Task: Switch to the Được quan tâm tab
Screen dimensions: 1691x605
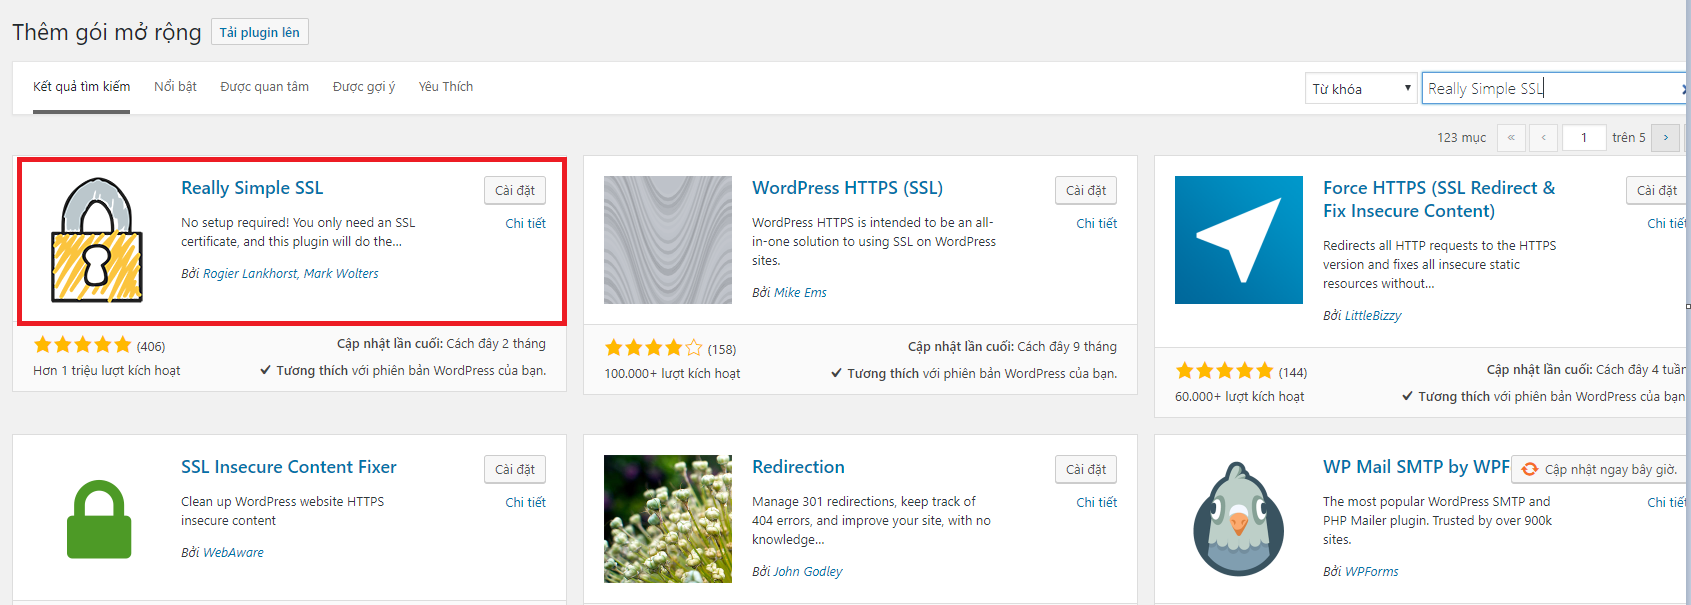Action: coord(264,87)
